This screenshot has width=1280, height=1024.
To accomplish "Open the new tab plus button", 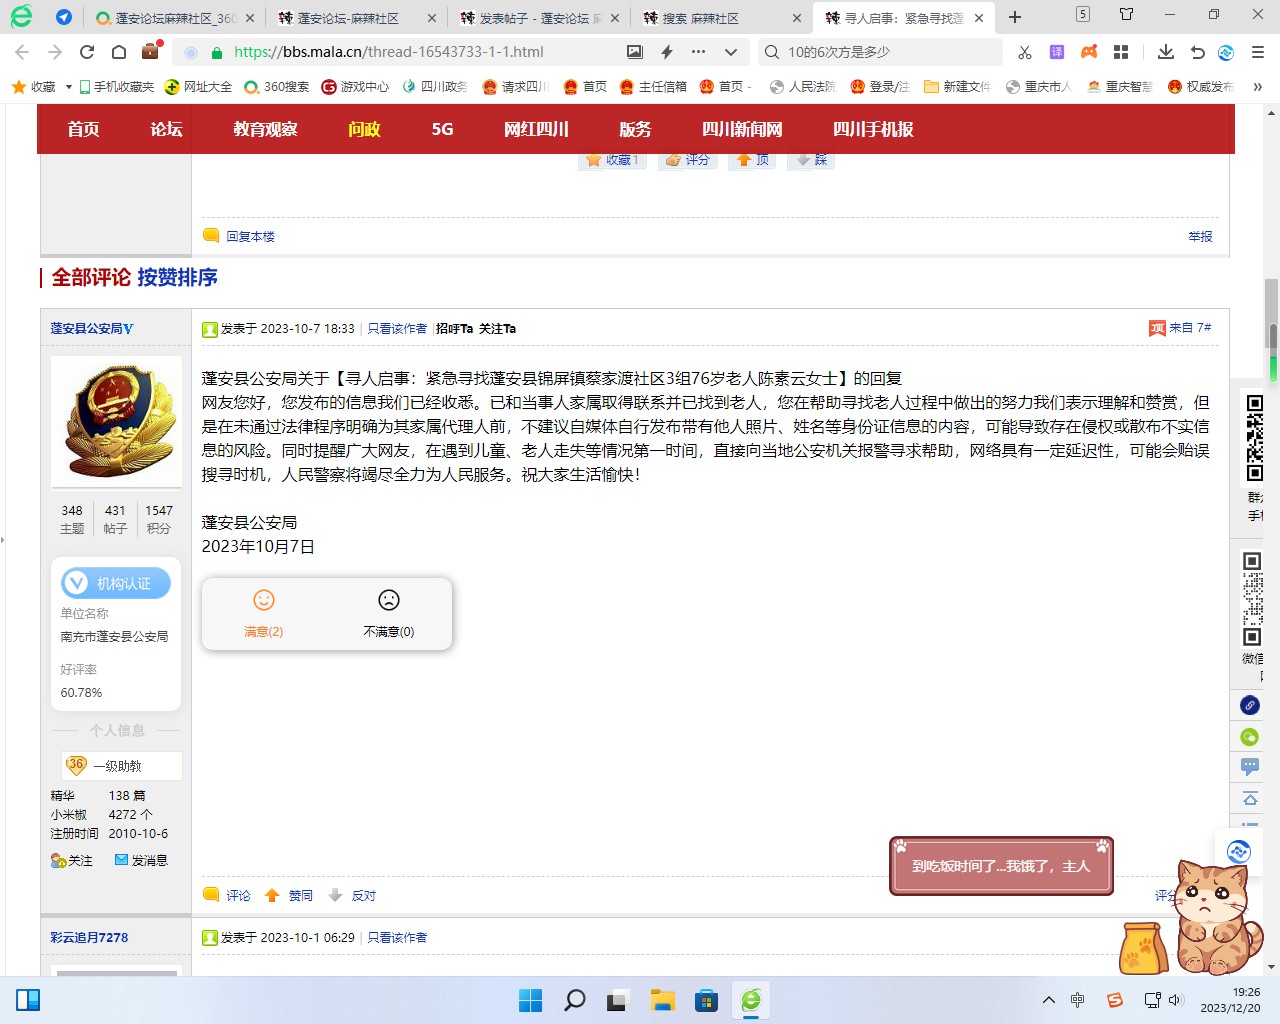I will pos(1015,17).
